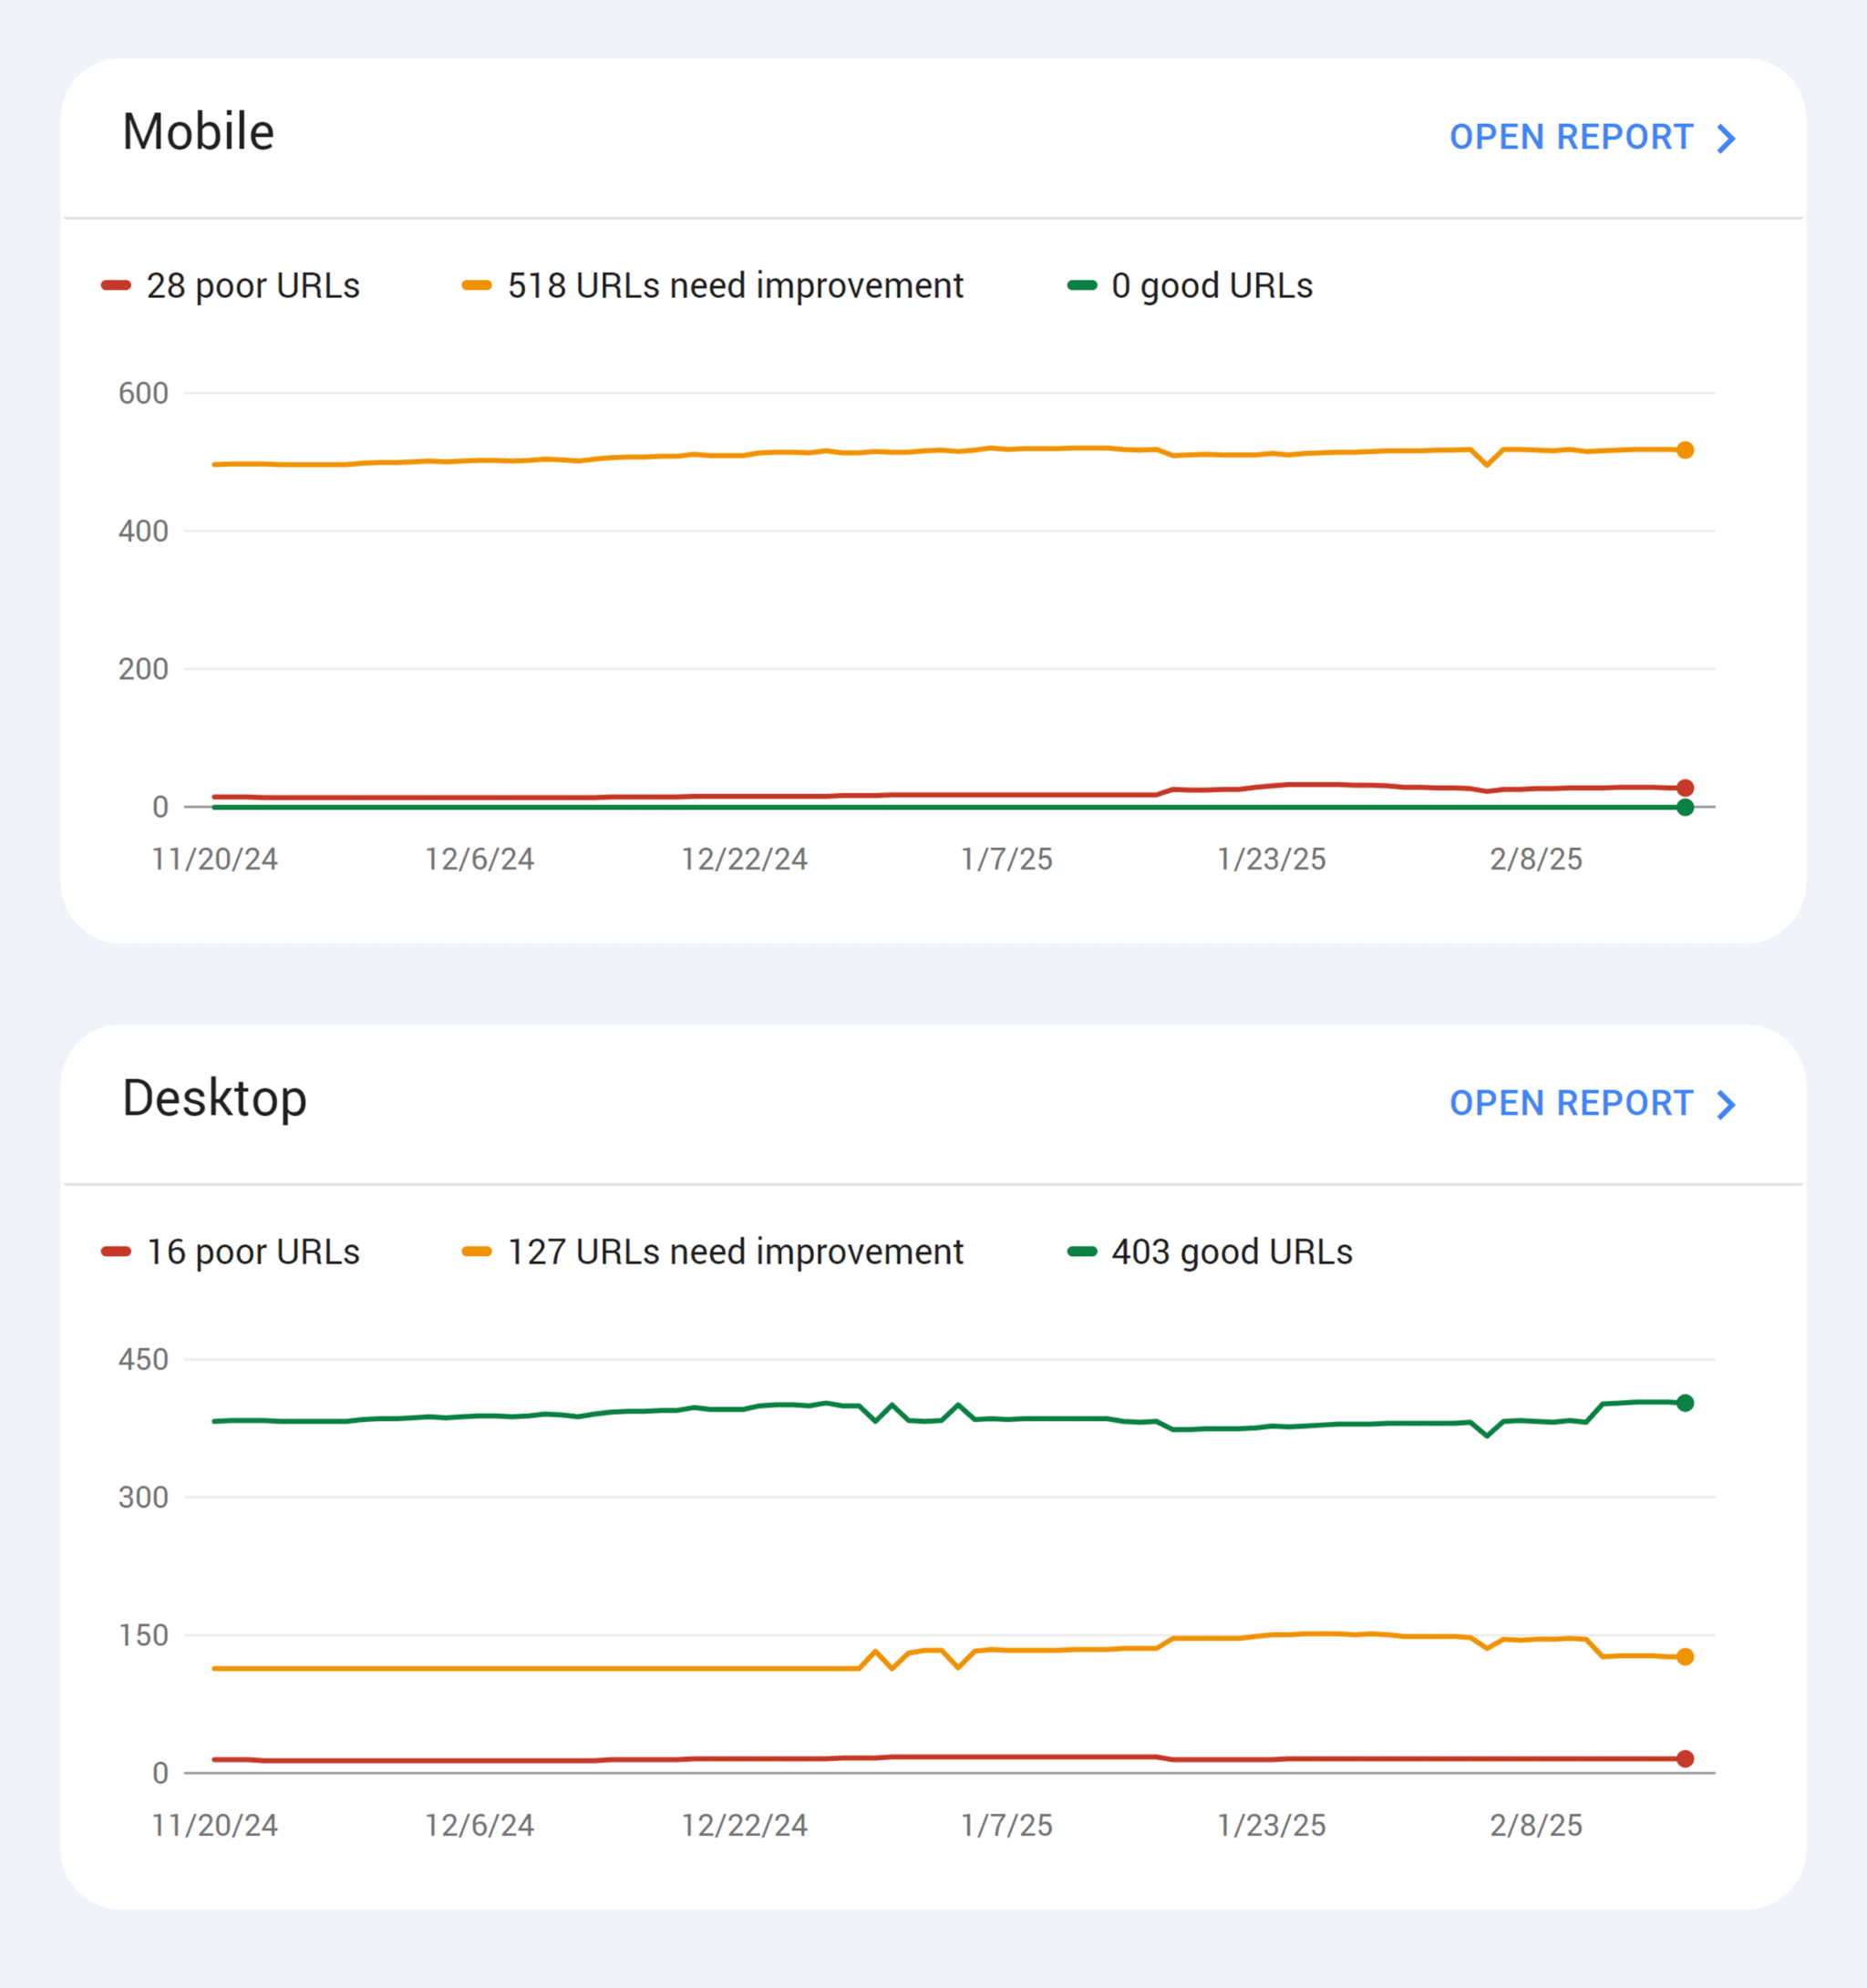Click the 2/8/25 date on Mobile chart axis
This screenshot has height=1988, width=1867.
point(1536,859)
